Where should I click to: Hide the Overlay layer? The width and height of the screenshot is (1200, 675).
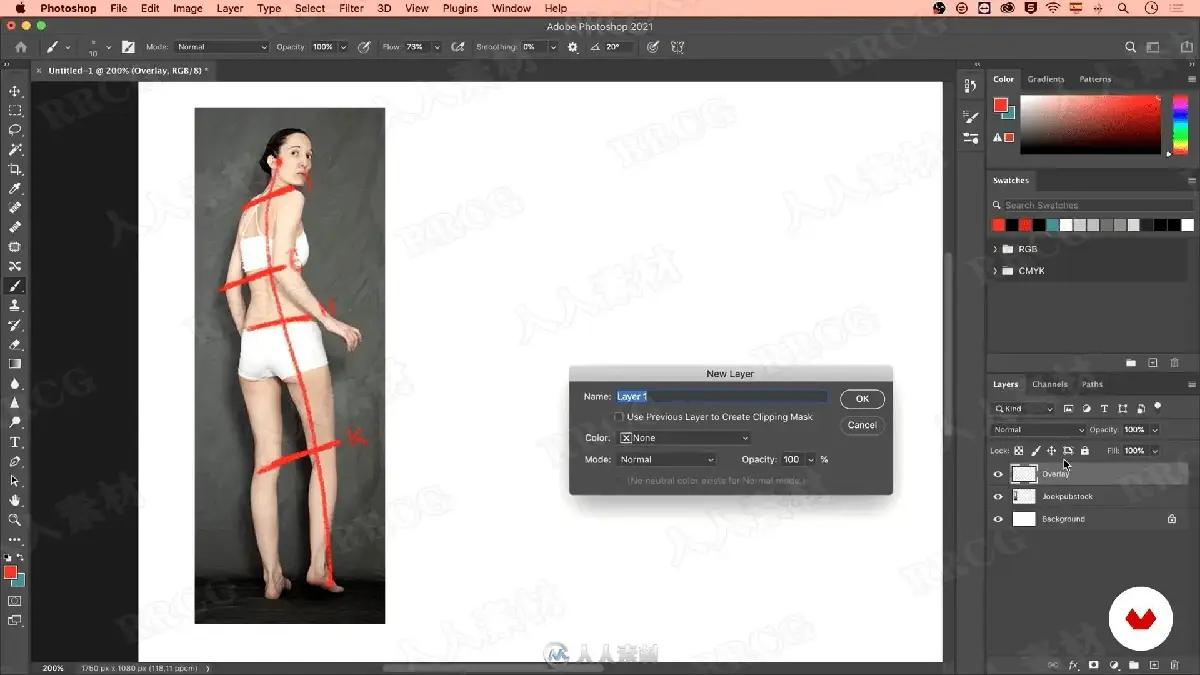coord(997,474)
